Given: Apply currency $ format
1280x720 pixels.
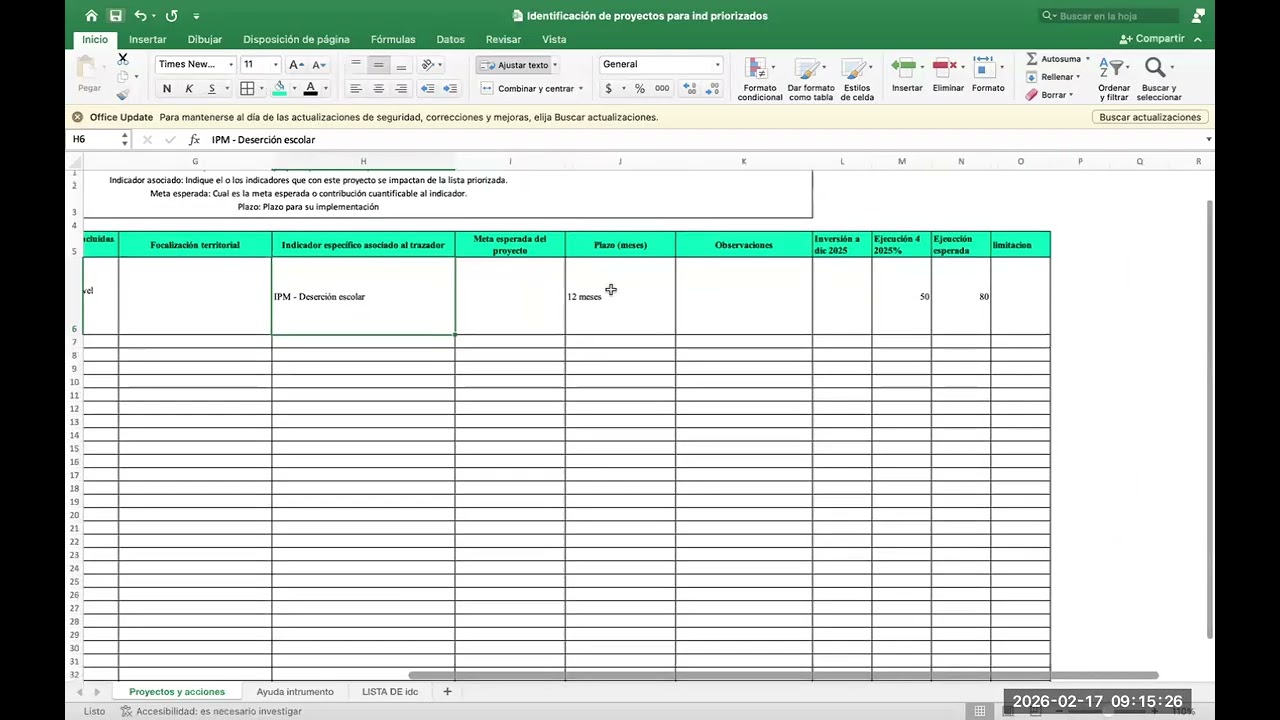Looking at the screenshot, I should 608,89.
